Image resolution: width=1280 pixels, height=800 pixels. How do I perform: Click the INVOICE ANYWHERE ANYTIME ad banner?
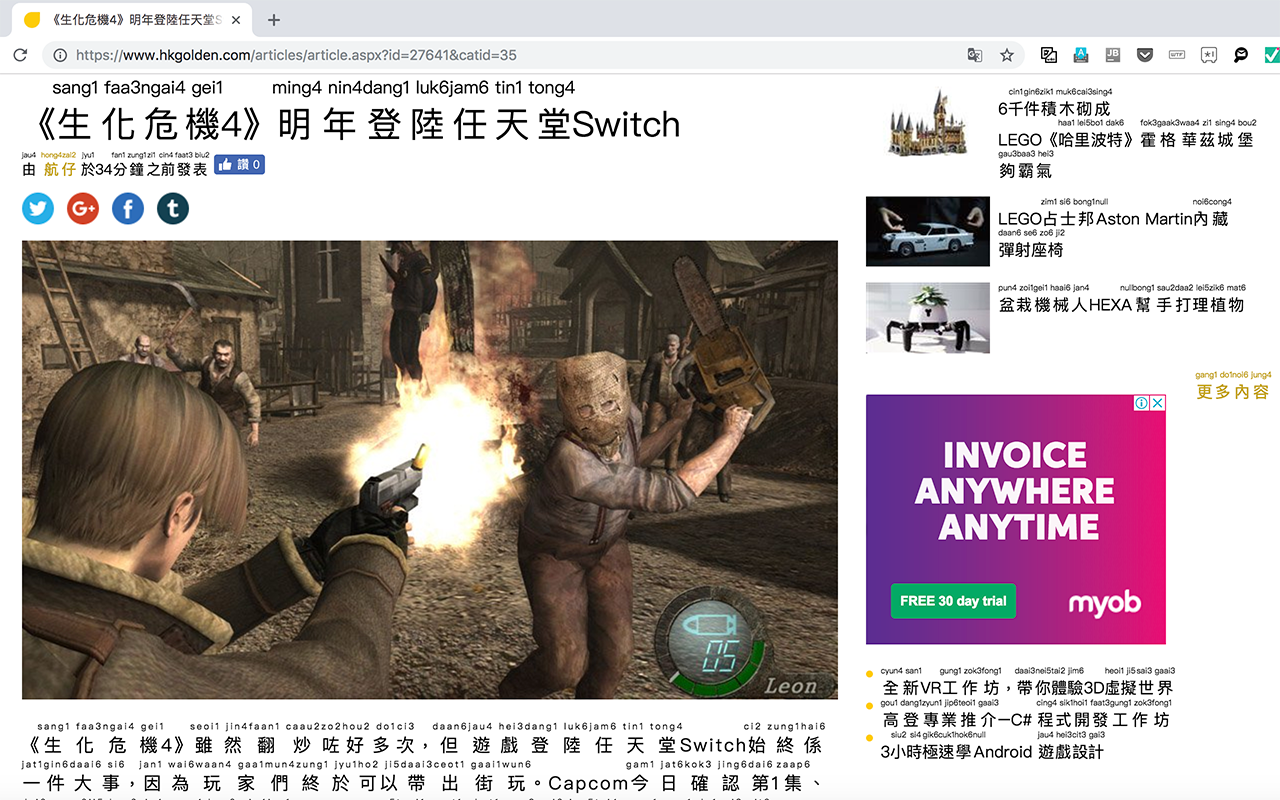[1016, 519]
